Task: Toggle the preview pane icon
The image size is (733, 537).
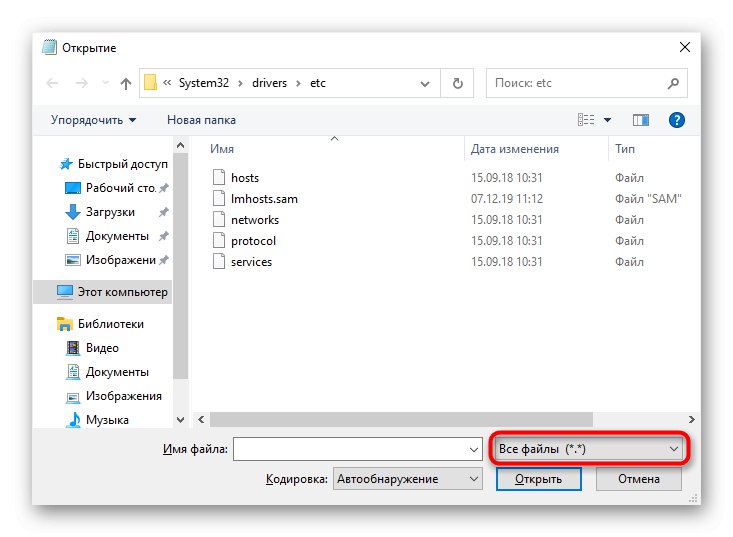Action: [x=640, y=120]
